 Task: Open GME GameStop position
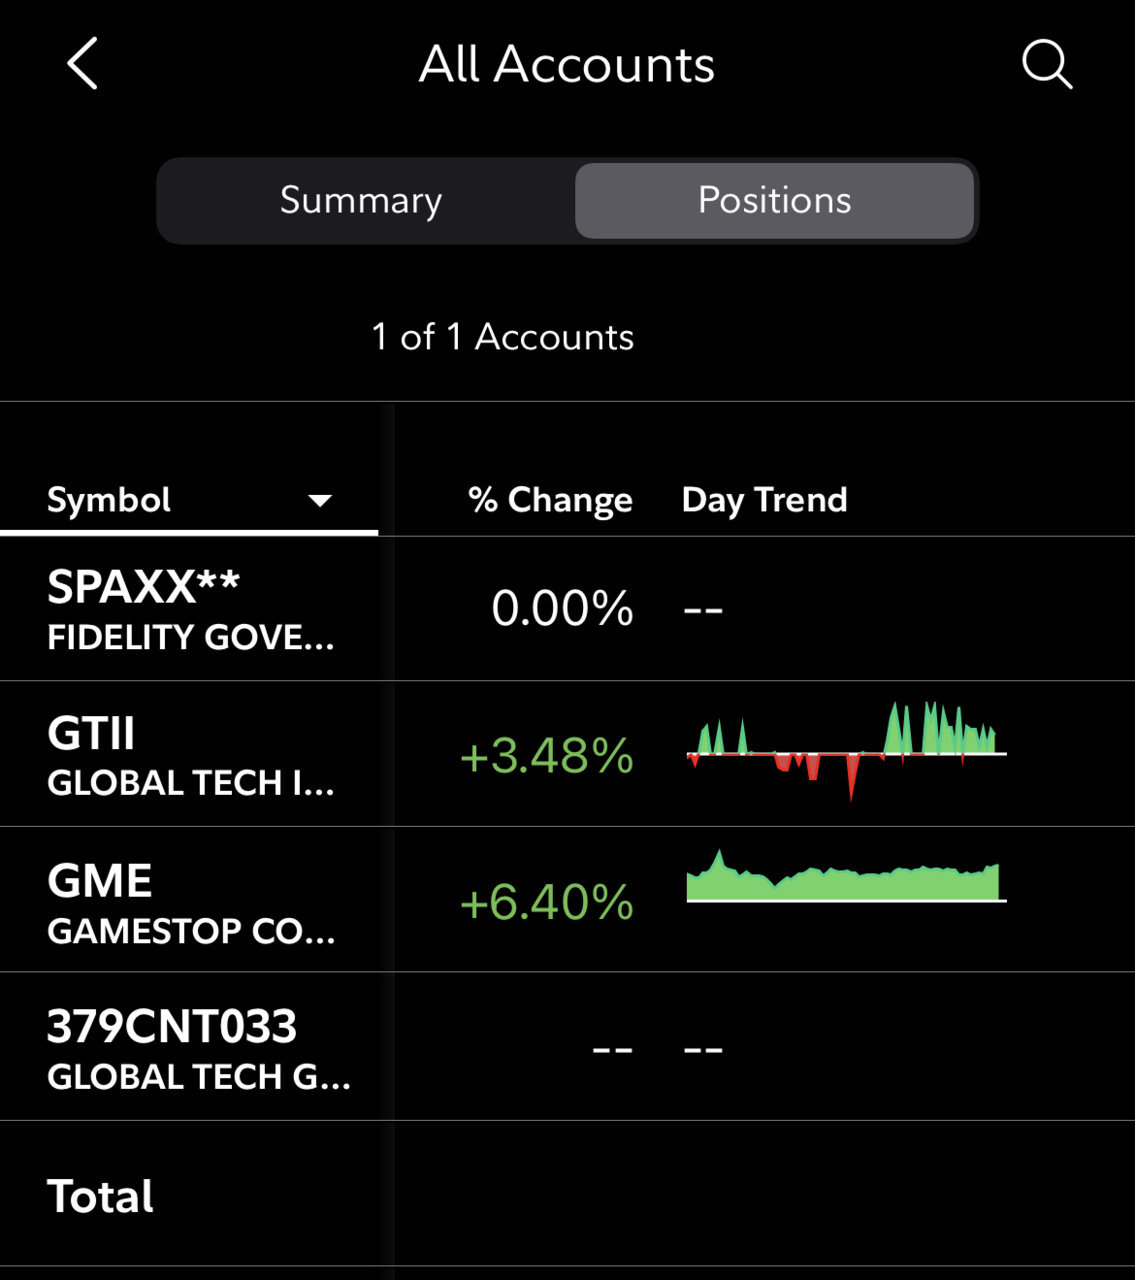(x=567, y=899)
